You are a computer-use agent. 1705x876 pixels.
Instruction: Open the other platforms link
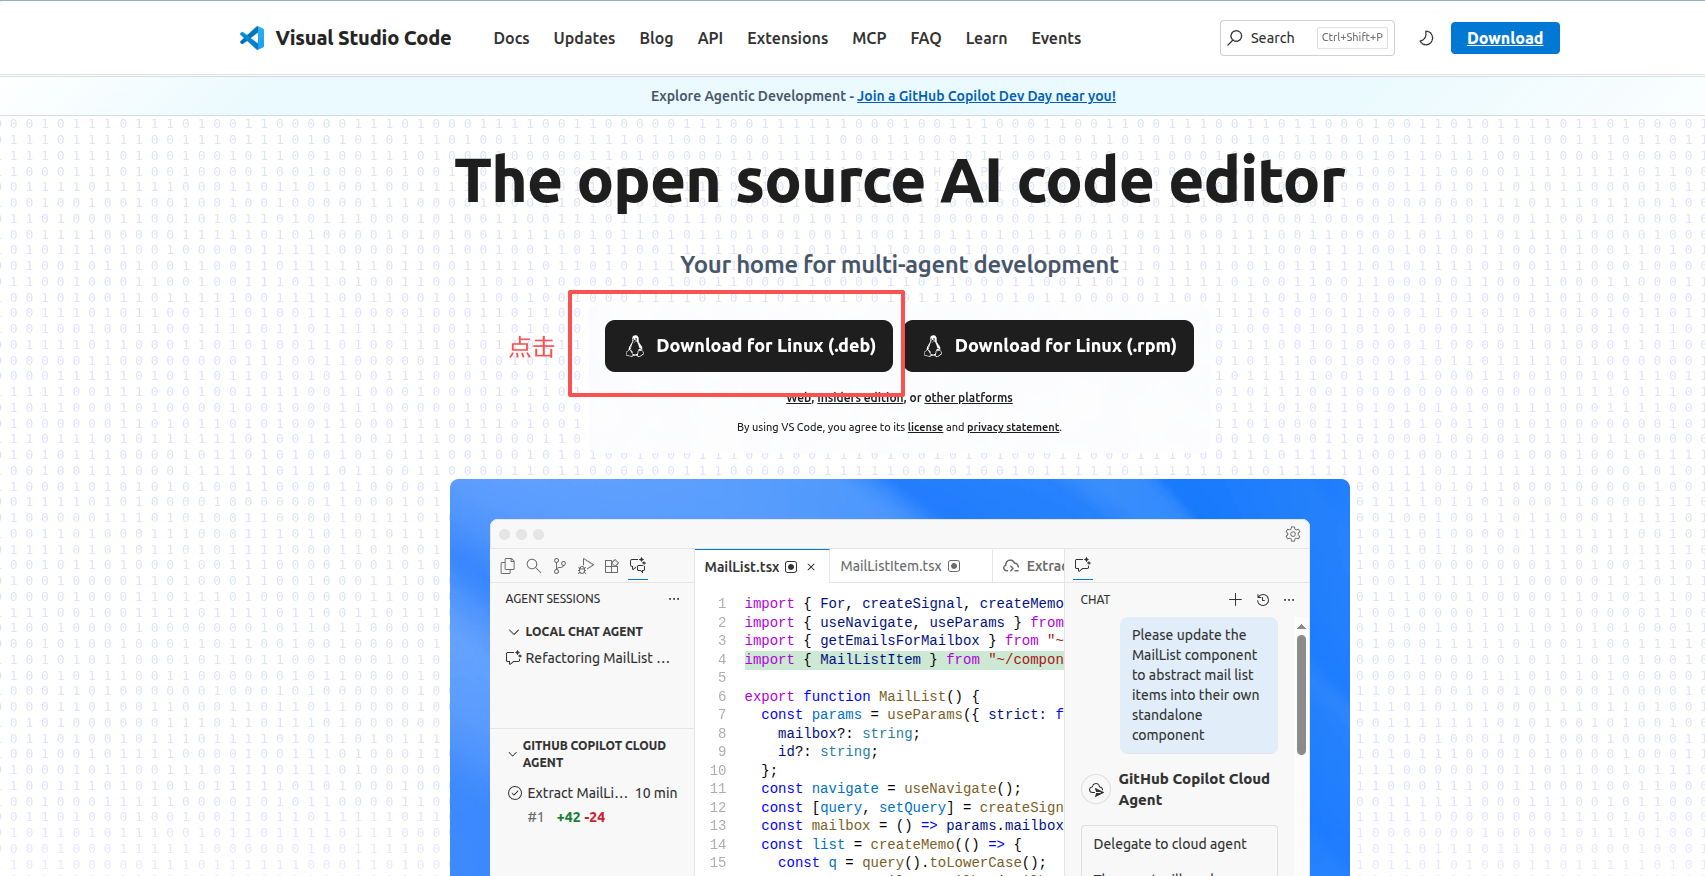(968, 398)
